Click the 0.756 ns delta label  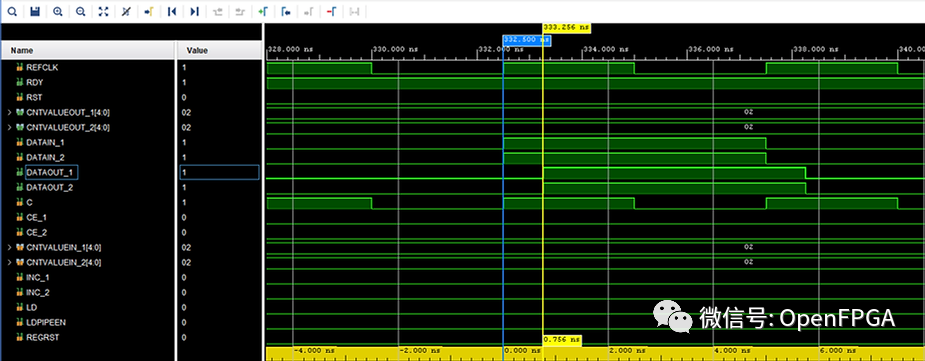click(562, 340)
